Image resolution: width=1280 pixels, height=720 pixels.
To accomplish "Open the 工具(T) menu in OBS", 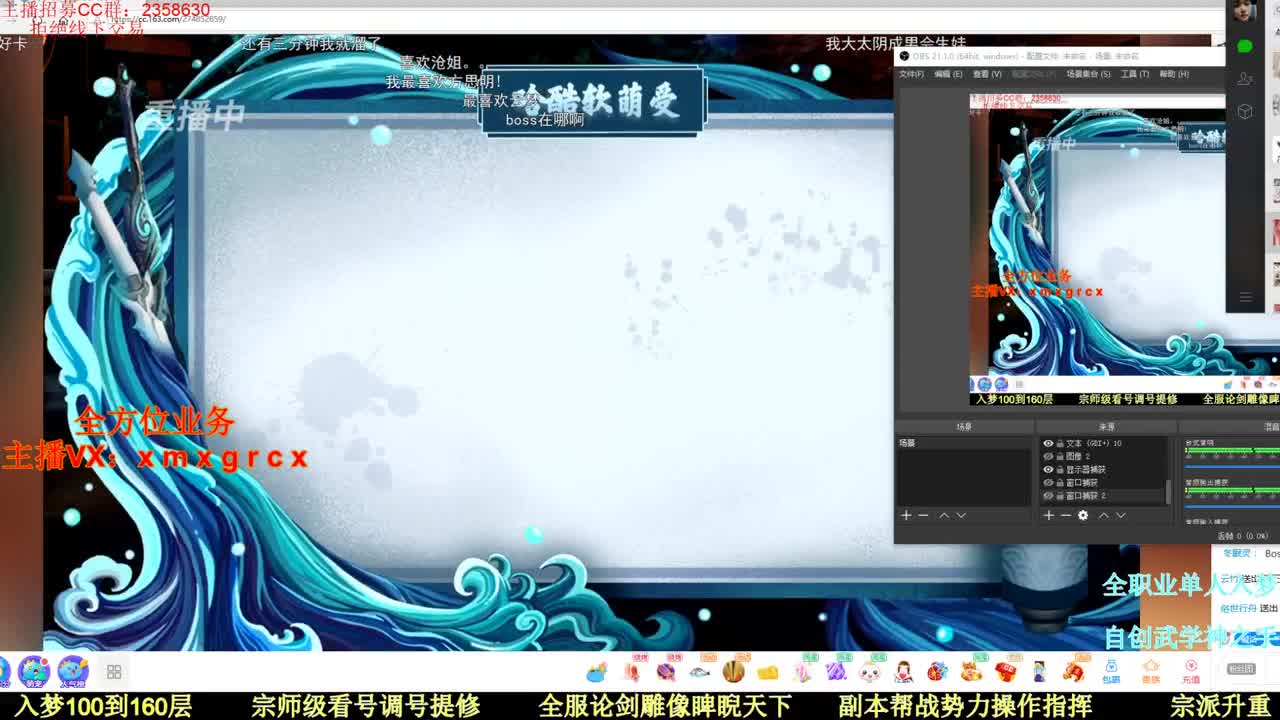I will (x=1134, y=74).
